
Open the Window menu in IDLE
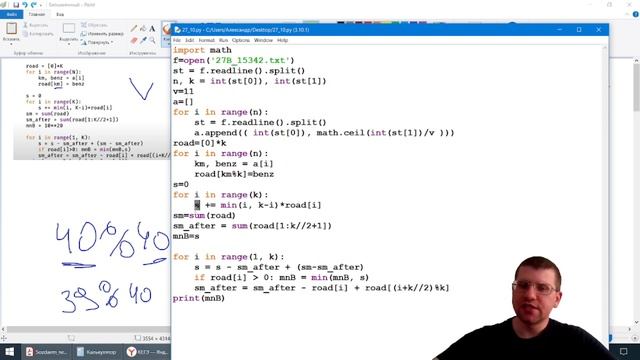point(263,40)
